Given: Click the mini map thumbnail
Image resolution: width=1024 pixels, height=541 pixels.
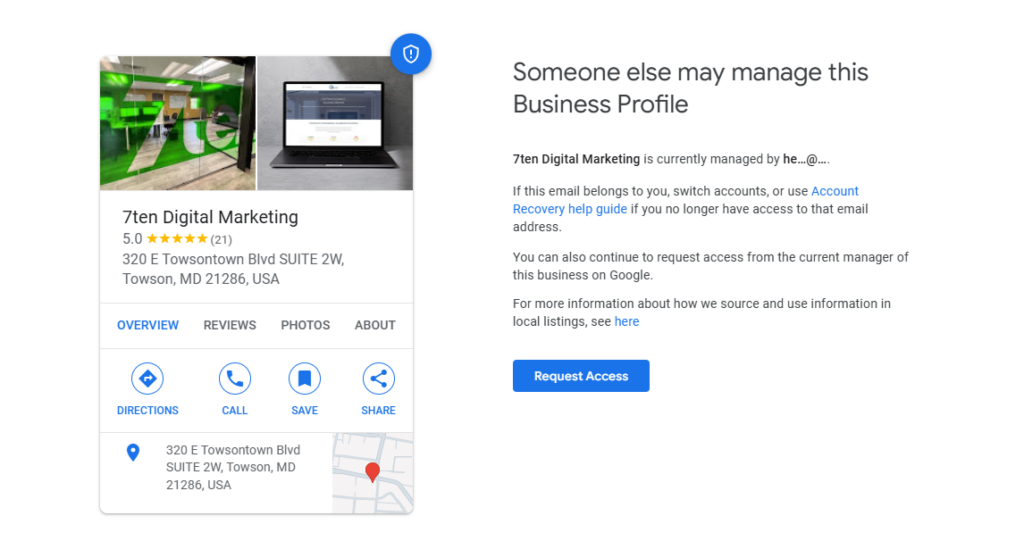Looking at the screenshot, I should pyautogui.click(x=372, y=472).
